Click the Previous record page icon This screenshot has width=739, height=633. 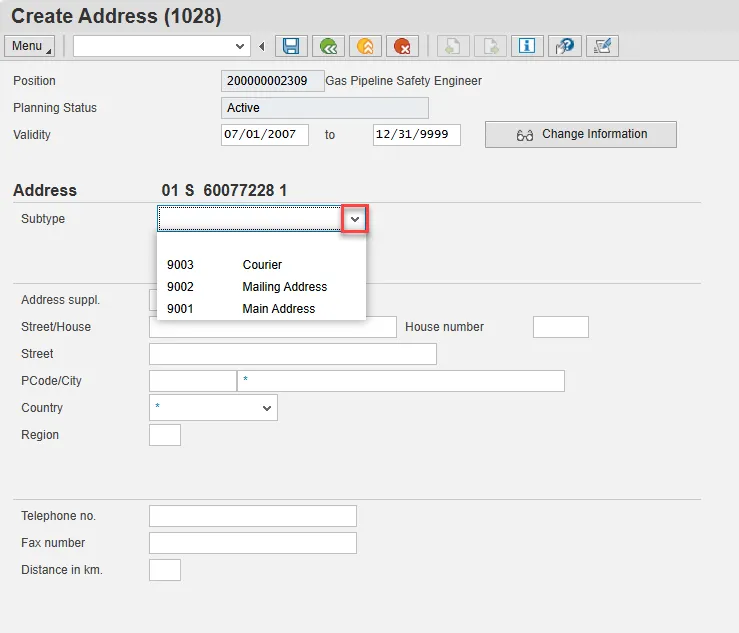[453, 46]
